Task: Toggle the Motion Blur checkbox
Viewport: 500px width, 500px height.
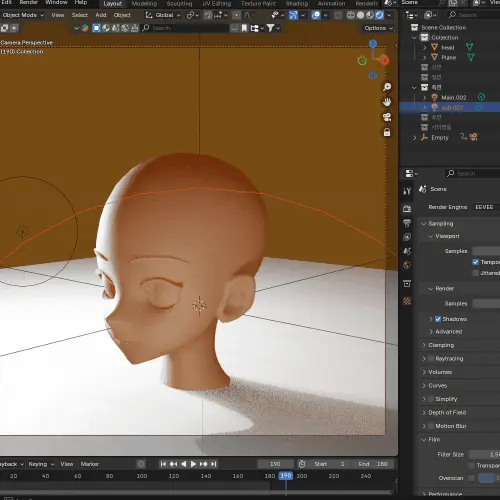Action: click(x=431, y=426)
